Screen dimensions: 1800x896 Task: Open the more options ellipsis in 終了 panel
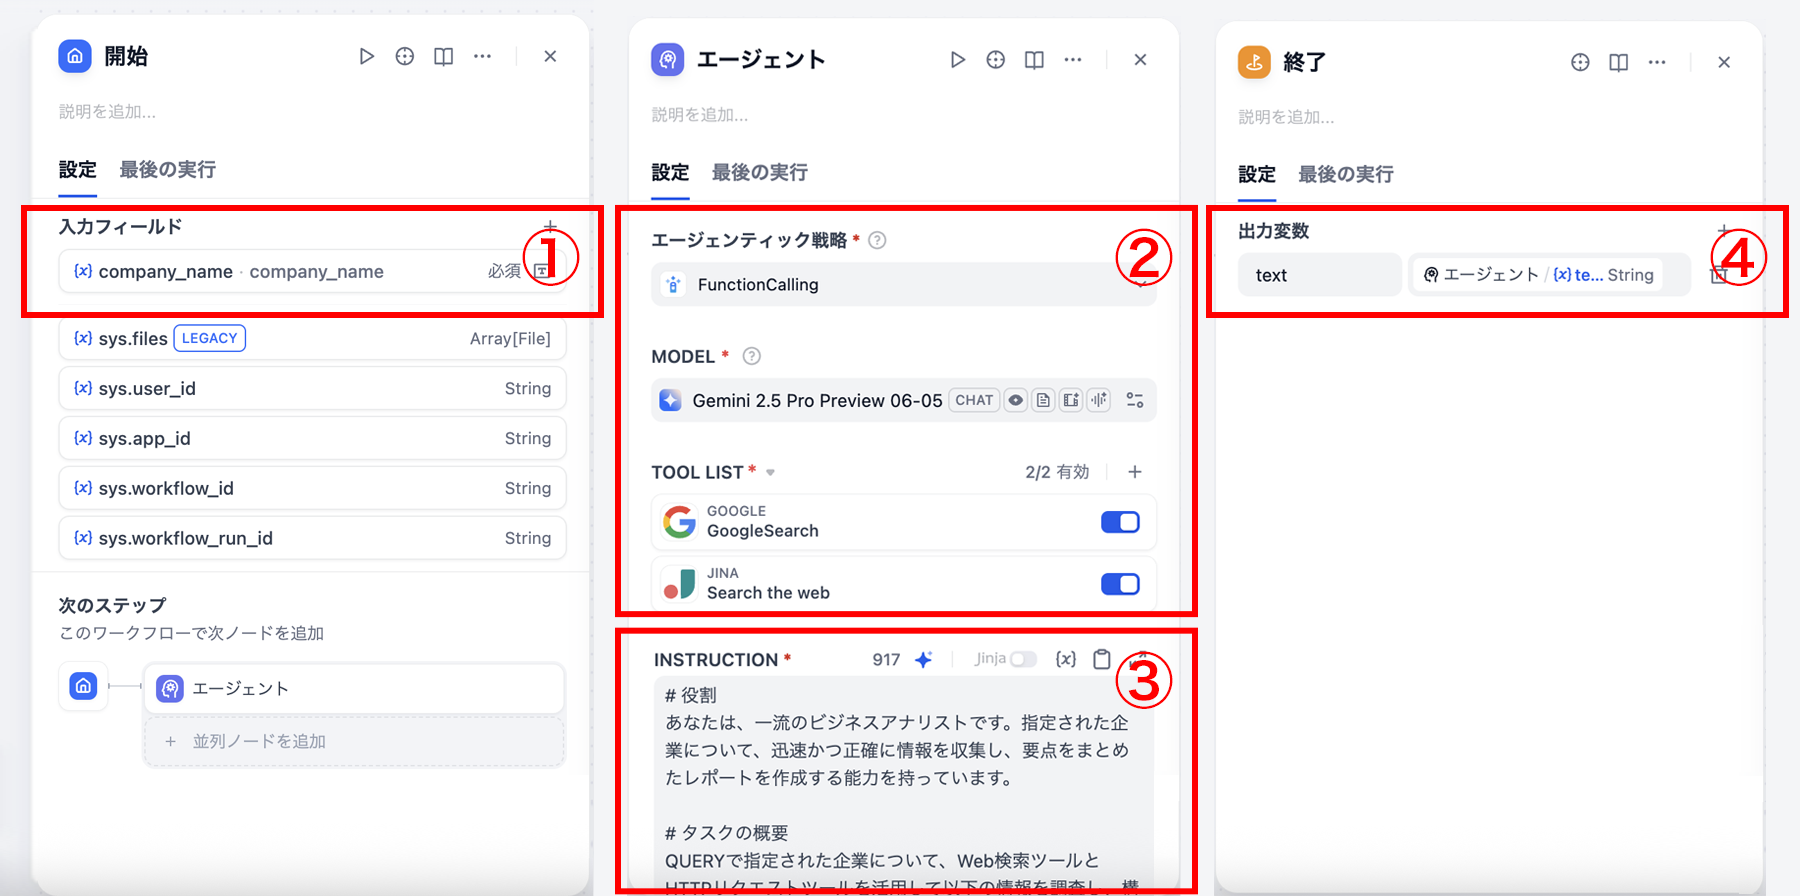pos(1657,62)
